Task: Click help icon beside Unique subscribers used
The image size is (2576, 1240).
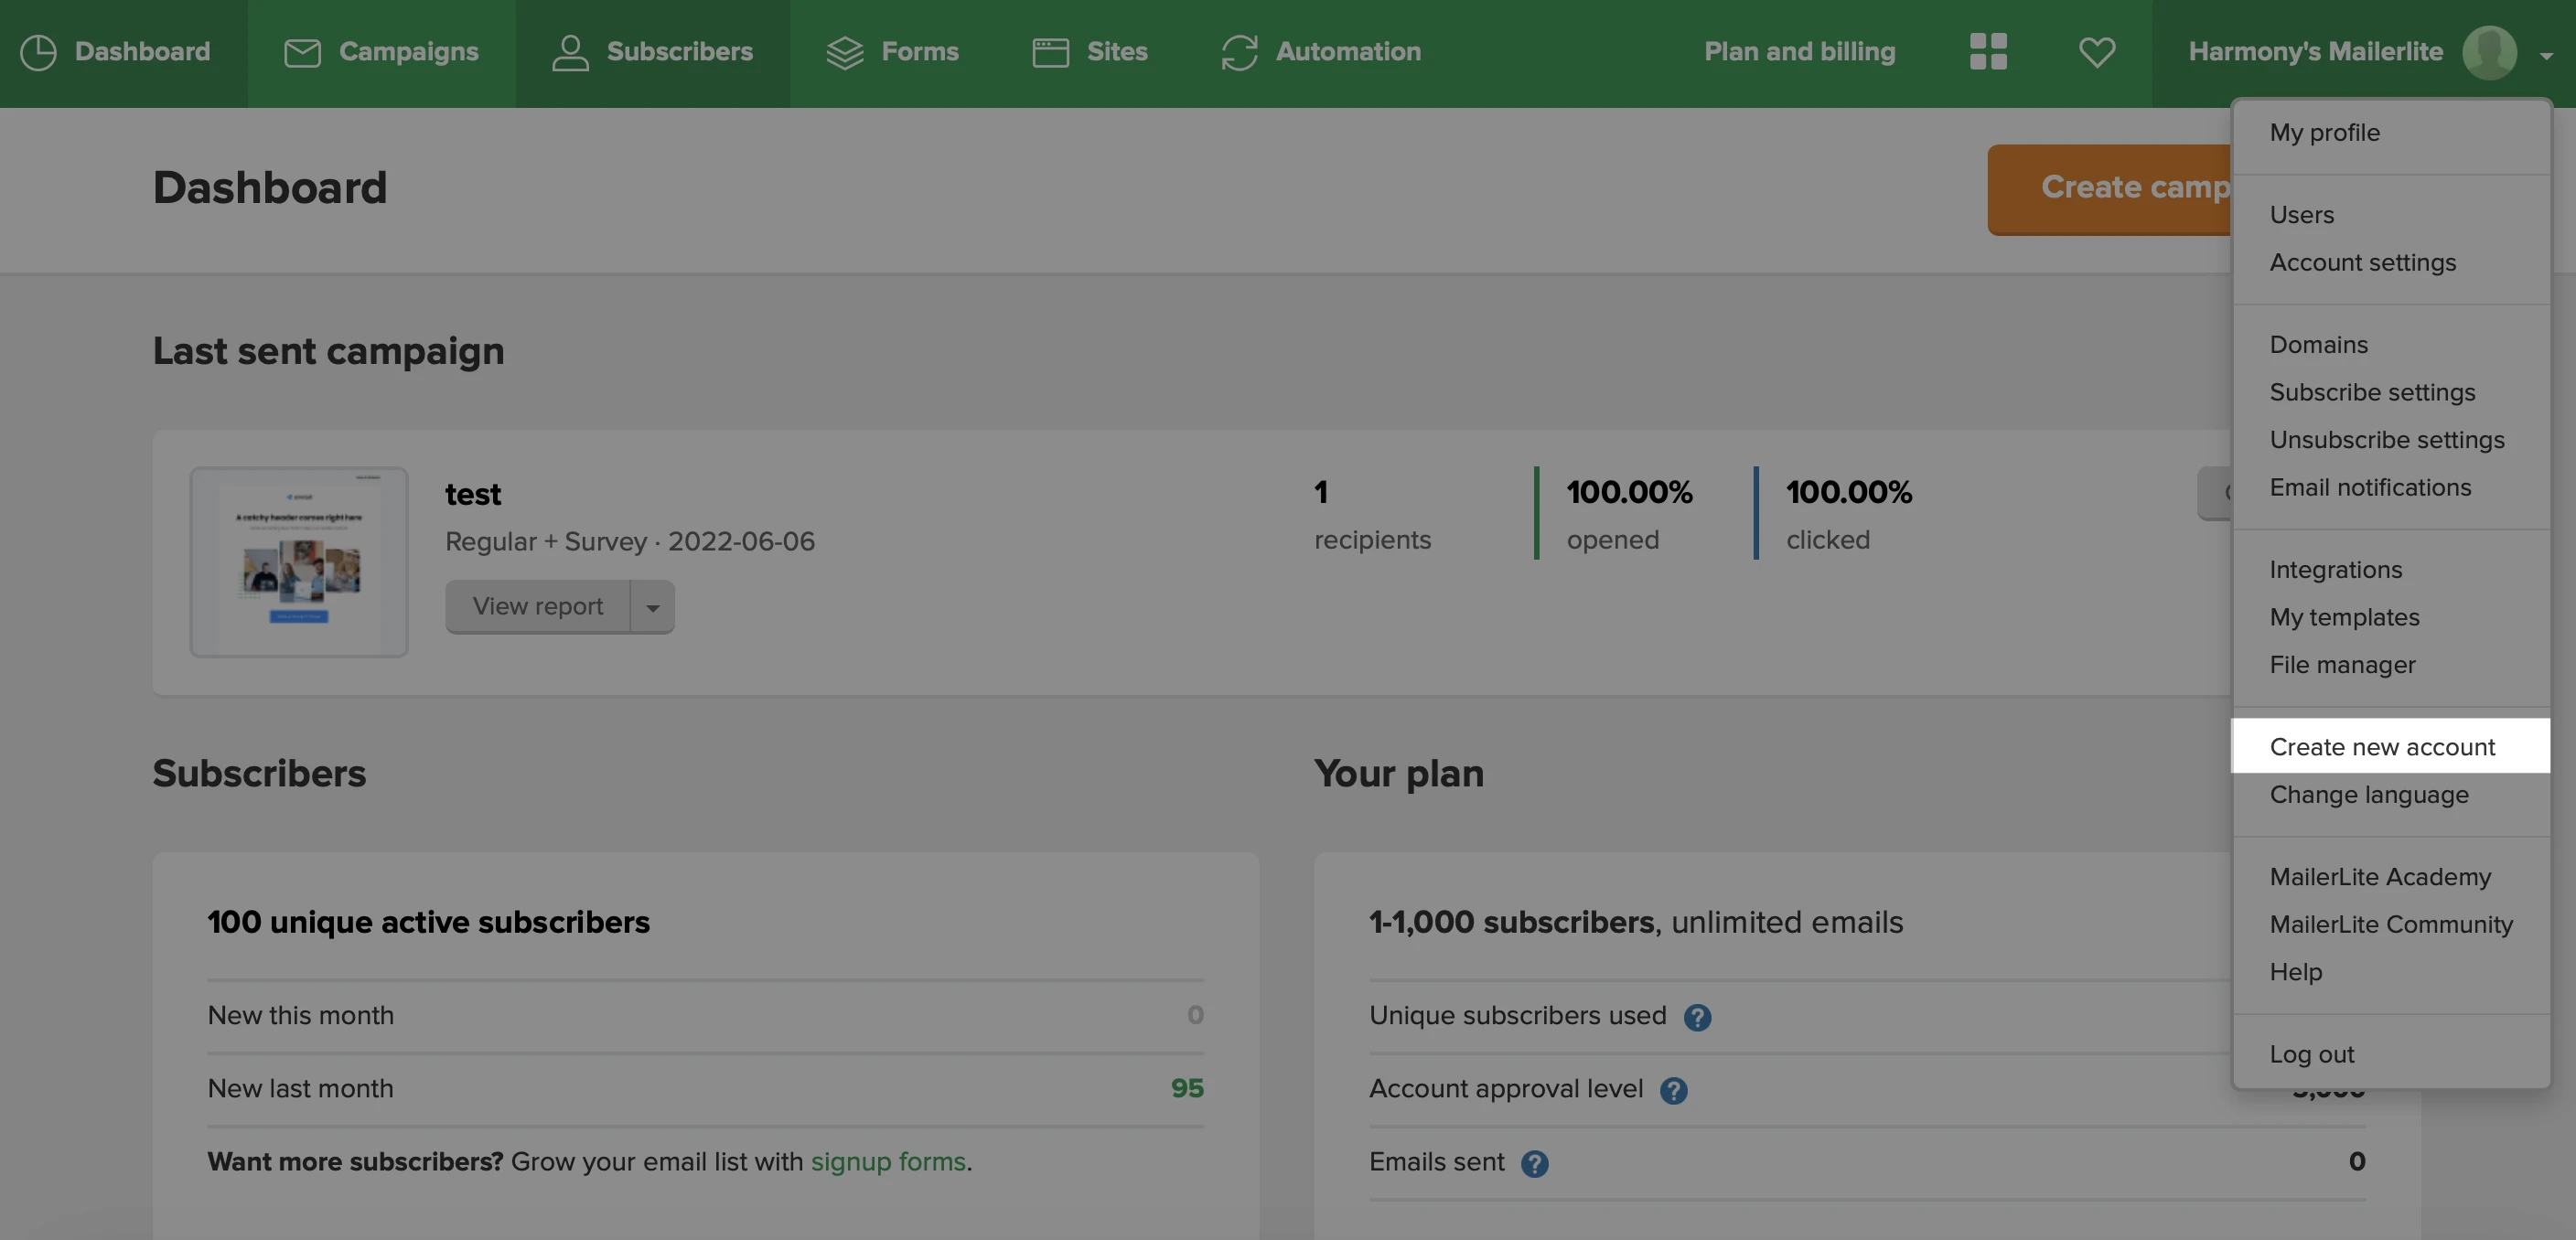Action: coord(1697,1017)
